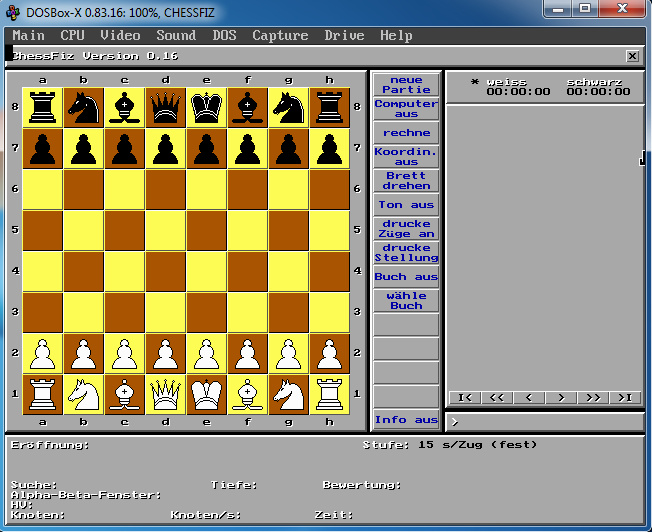The width and height of the screenshot is (652, 532).
Task: Fast-forward several moves with '>>'
Action: [x=593, y=398]
